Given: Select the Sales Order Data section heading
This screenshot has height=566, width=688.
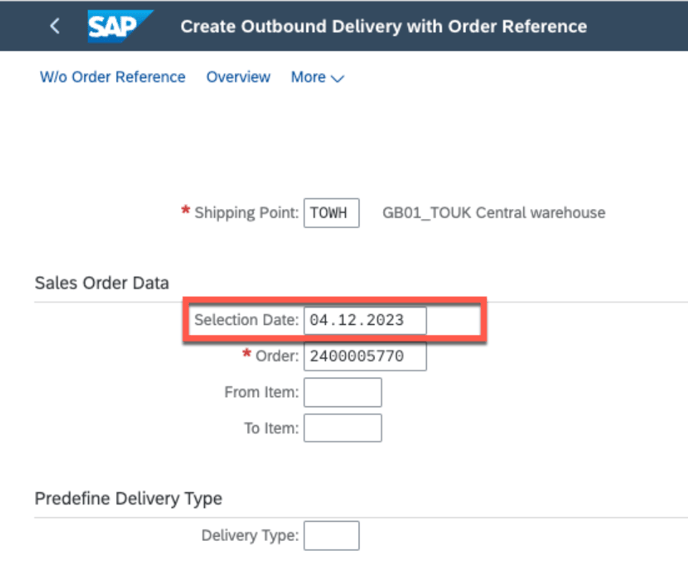Looking at the screenshot, I should [x=102, y=282].
